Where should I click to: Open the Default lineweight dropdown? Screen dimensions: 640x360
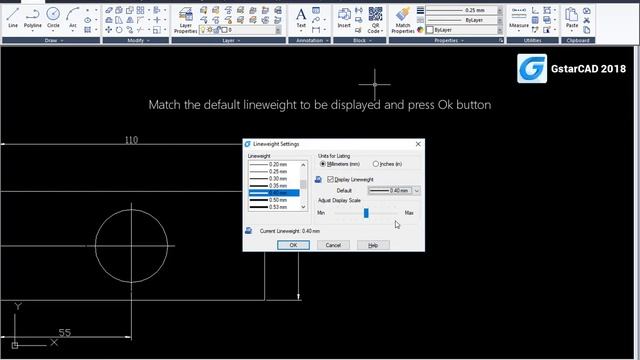(x=416, y=191)
